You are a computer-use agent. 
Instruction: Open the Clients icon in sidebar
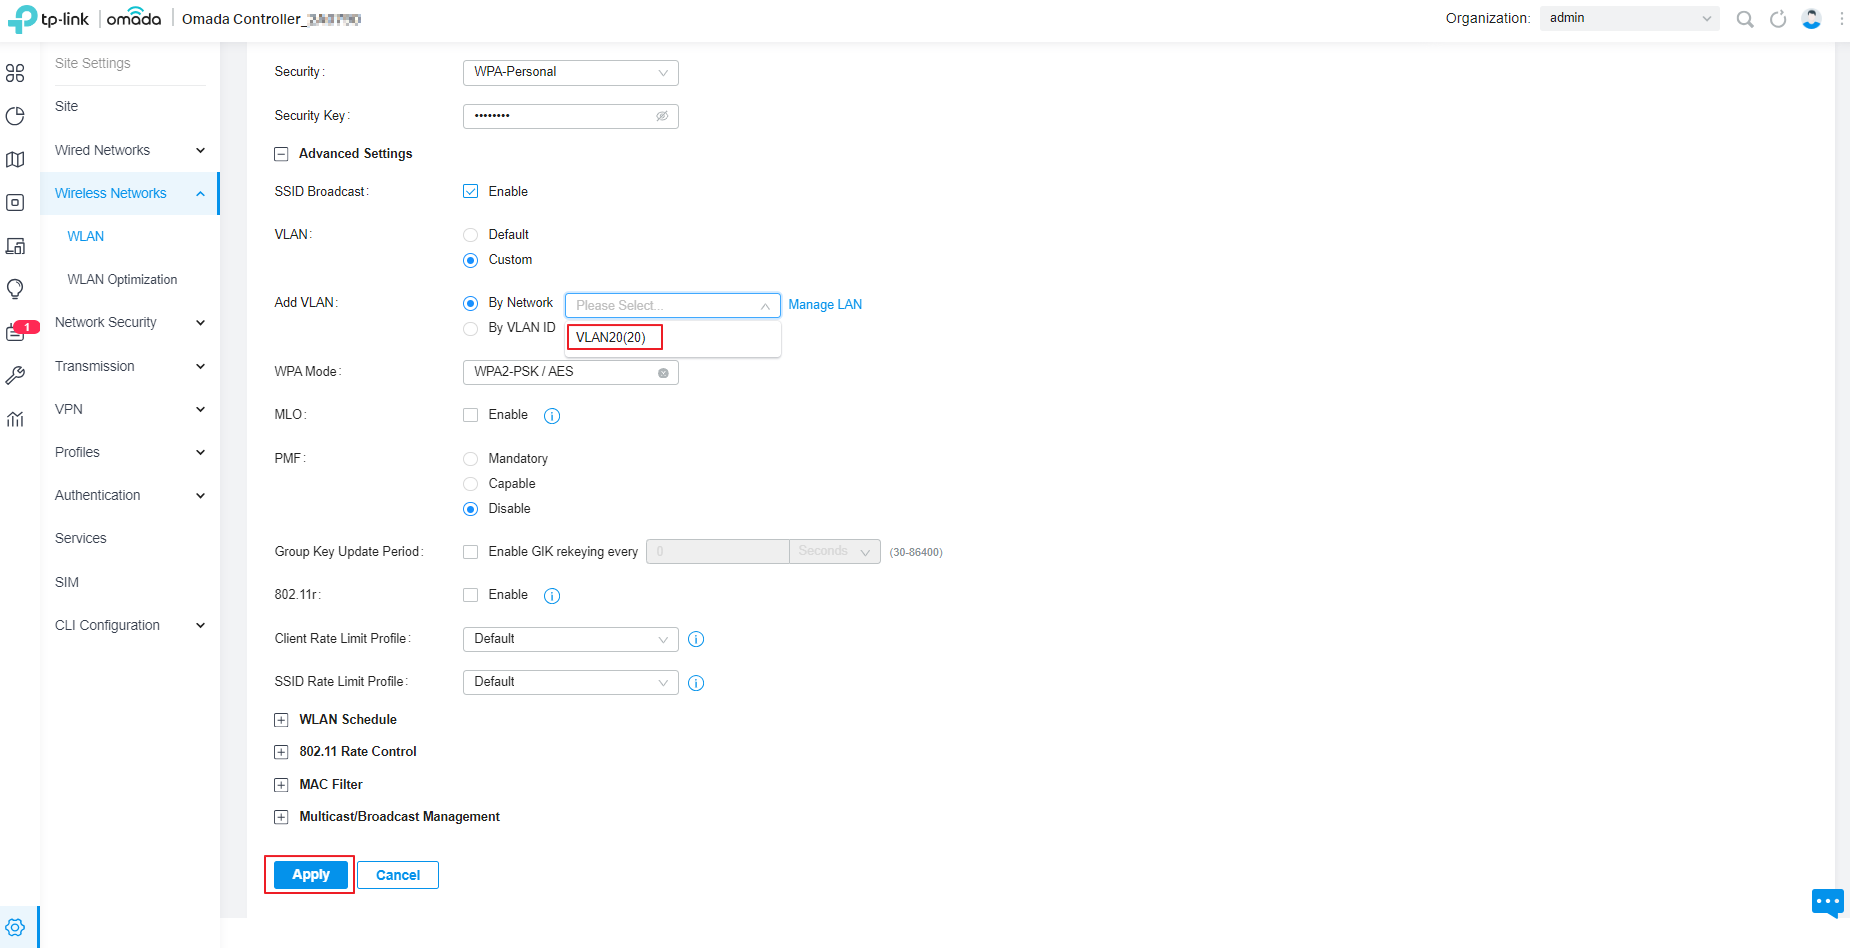(15, 246)
